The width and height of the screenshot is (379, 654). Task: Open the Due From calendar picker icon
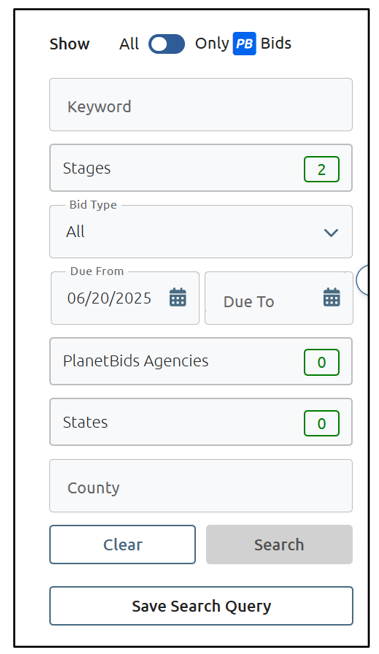[x=178, y=297]
